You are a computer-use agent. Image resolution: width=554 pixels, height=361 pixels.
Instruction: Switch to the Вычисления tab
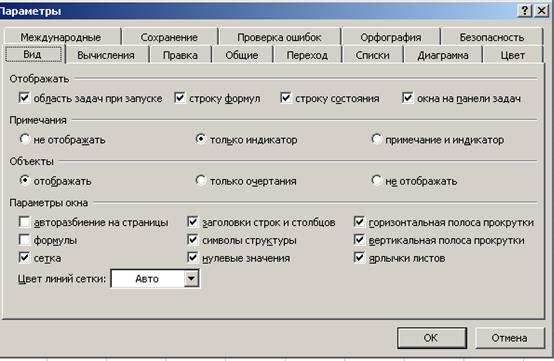coord(106,55)
